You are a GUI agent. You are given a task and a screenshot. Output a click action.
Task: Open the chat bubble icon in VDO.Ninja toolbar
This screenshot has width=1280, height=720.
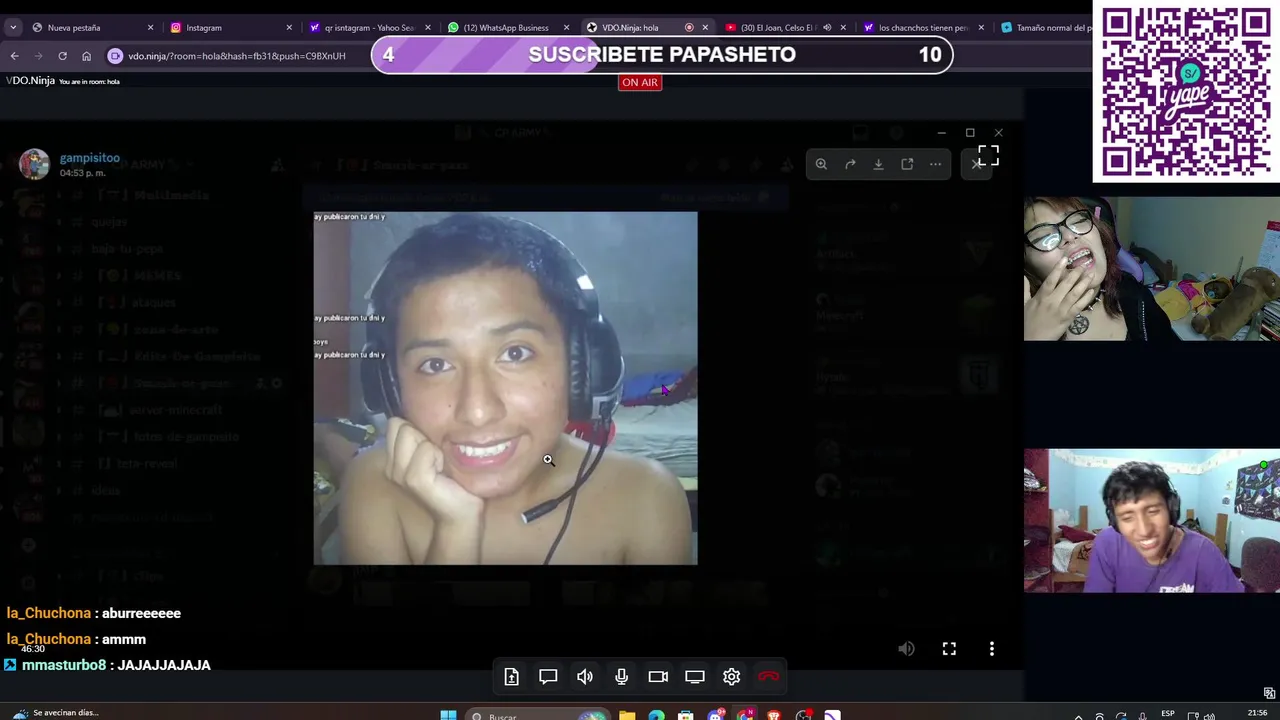coord(548,677)
